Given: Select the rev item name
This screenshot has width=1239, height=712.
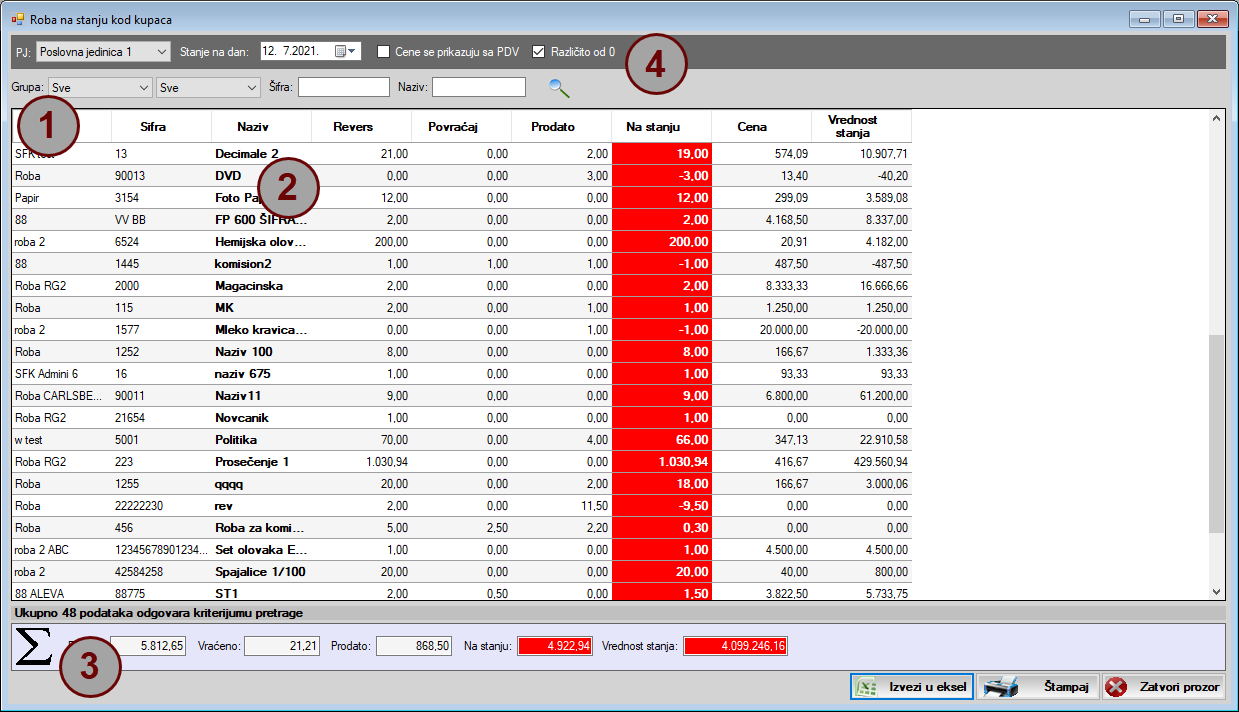Looking at the screenshot, I should (224, 506).
